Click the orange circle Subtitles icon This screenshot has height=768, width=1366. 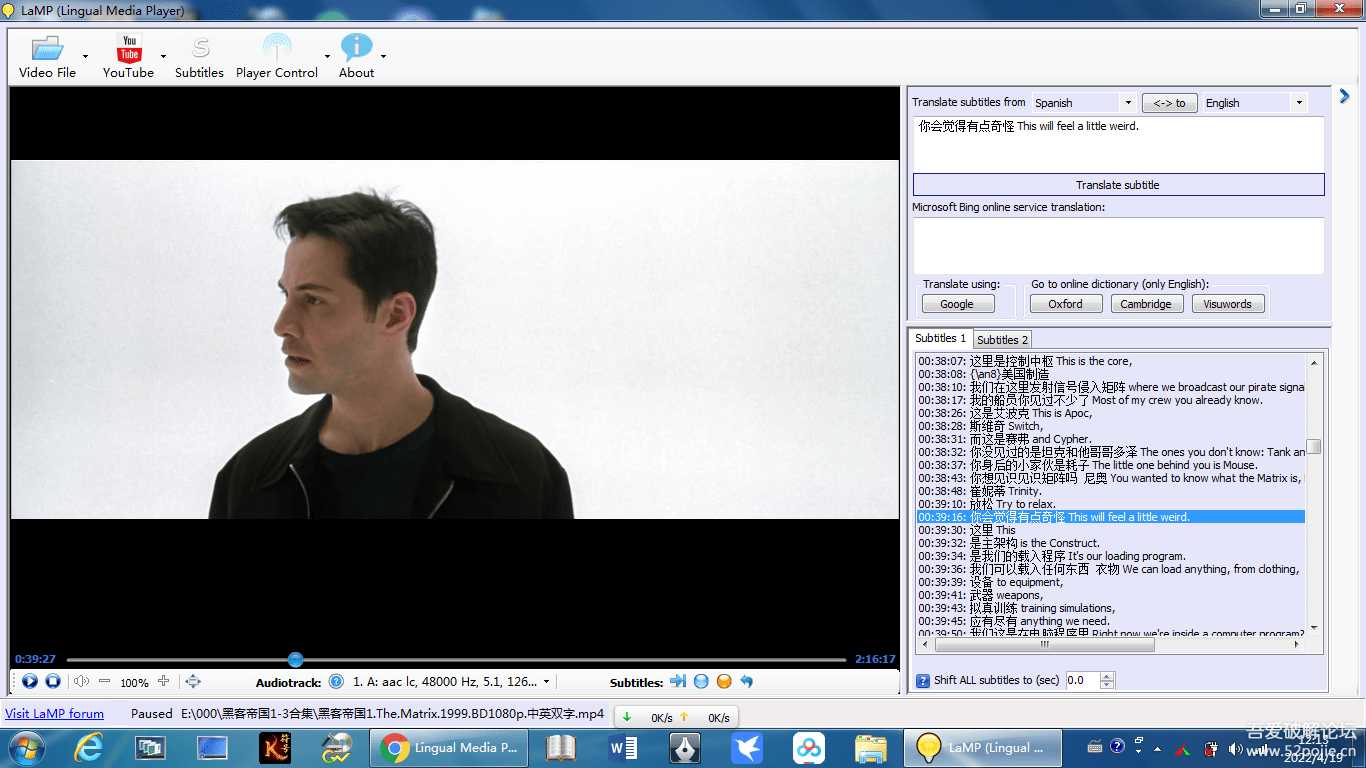[724, 681]
